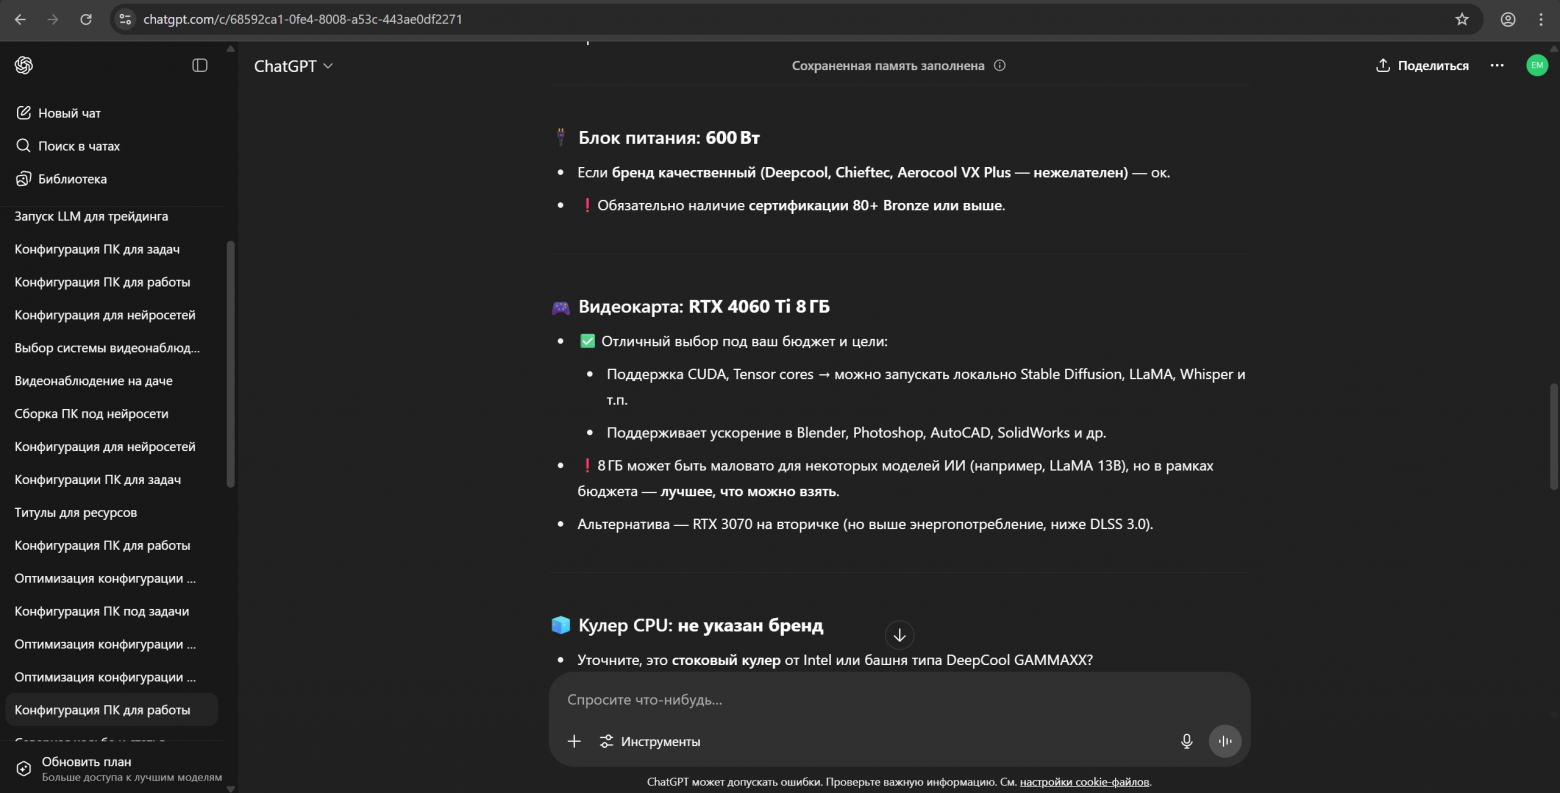Click the Поделиться share button
1560x793 pixels.
click(x=1422, y=66)
